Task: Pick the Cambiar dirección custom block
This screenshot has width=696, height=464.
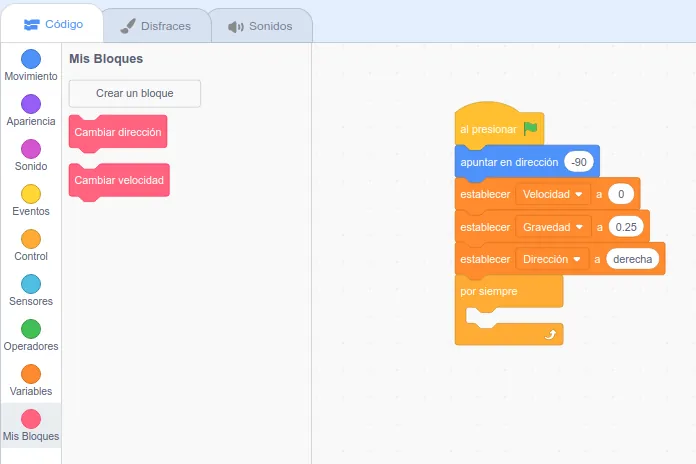Action: tap(118, 132)
